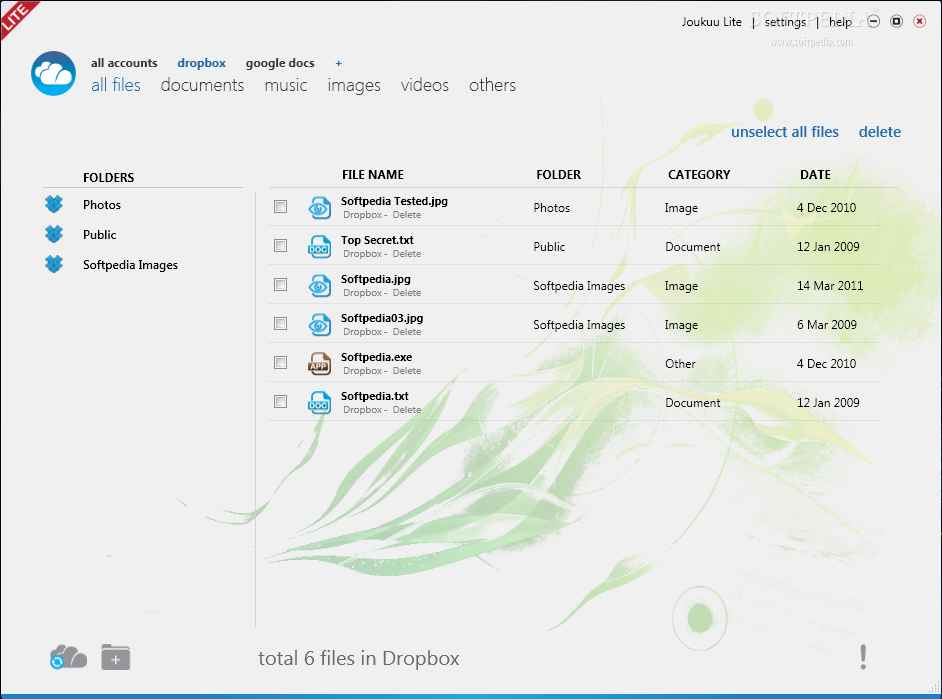Show the music category
Viewport: 942px width, 699px height.
tap(286, 85)
